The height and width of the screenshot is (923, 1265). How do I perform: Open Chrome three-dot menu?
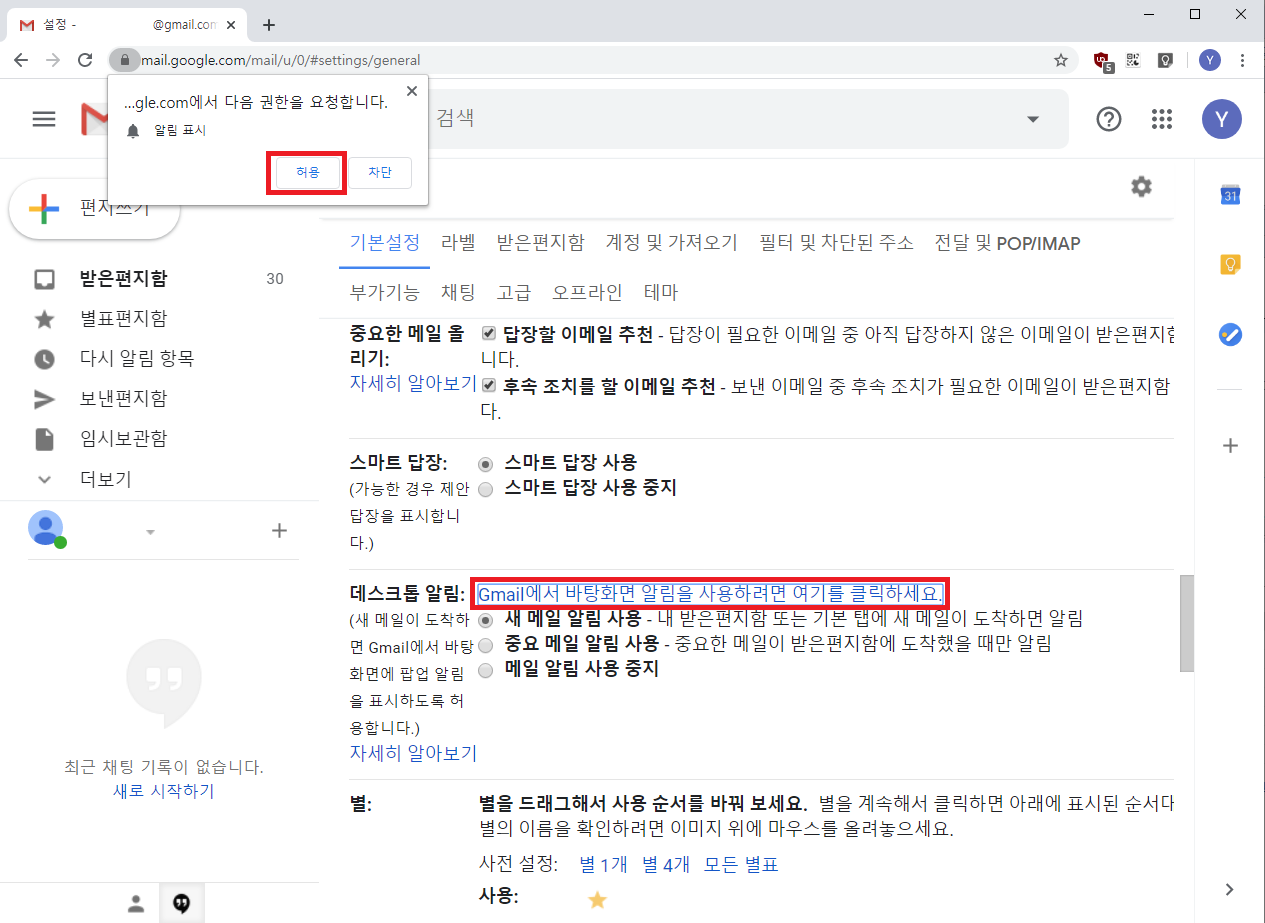1243,60
